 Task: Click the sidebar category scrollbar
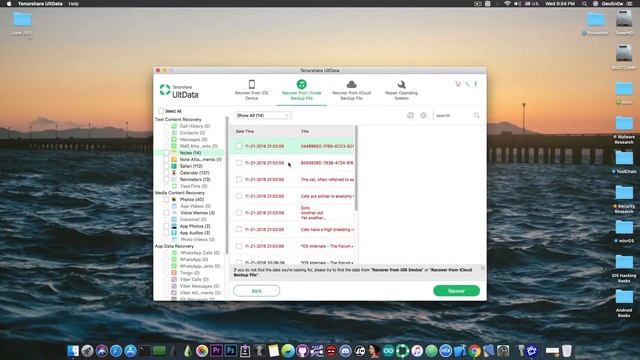pyautogui.click(x=227, y=186)
